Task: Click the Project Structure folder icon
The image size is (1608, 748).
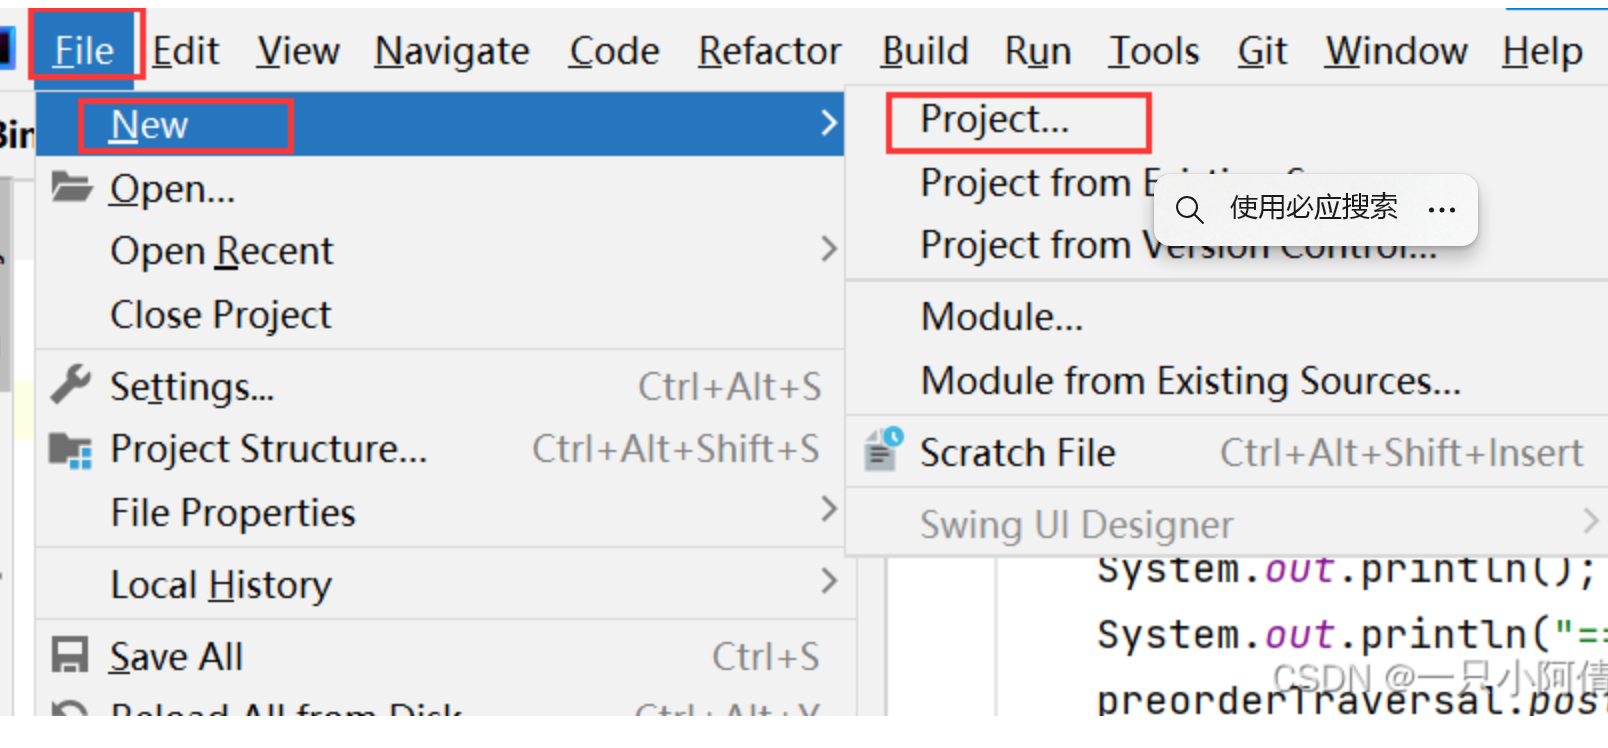Action: click(71, 450)
